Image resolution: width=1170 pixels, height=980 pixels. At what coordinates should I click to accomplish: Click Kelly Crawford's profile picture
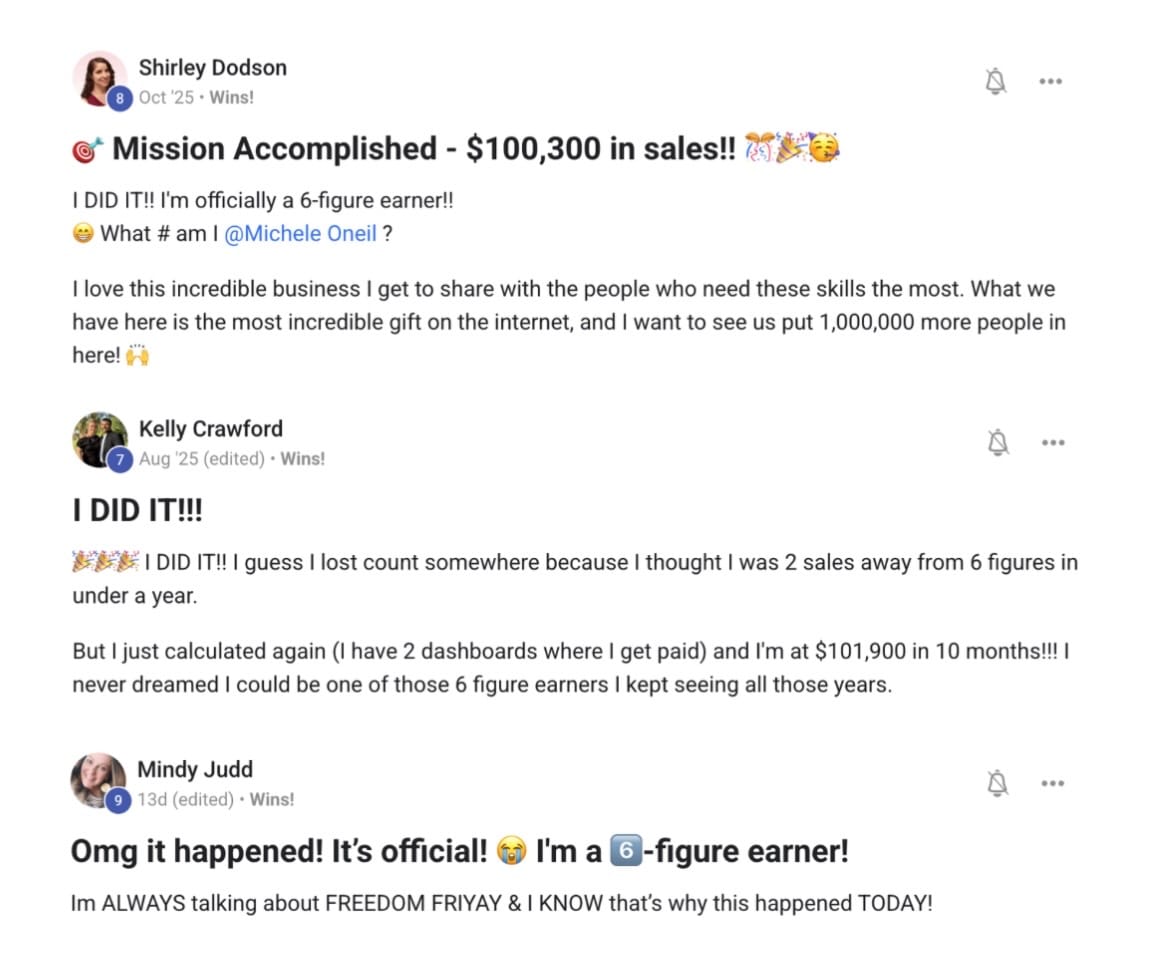click(98, 437)
